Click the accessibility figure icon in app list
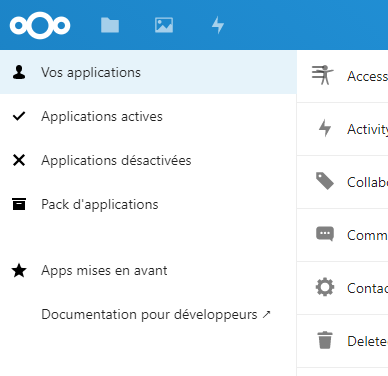Screen dimensions: 388x376 tap(322, 75)
